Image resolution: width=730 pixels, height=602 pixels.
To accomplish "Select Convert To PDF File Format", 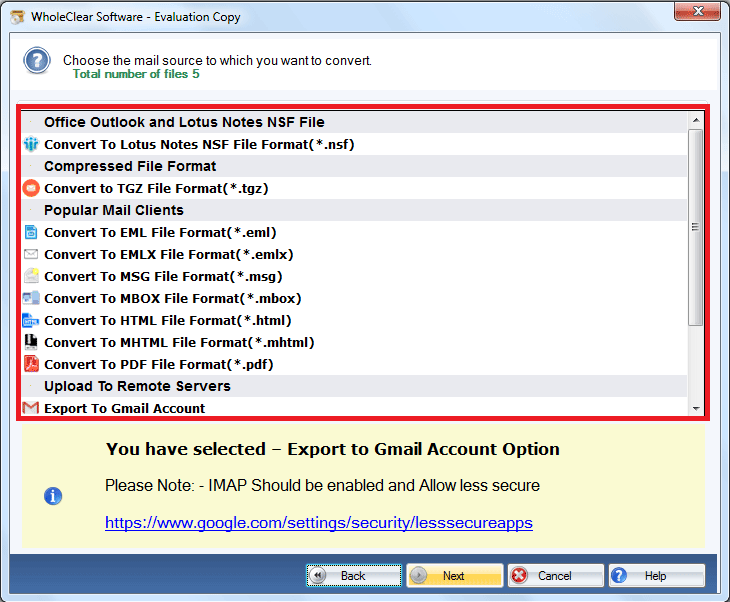I will tap(354, 364).
